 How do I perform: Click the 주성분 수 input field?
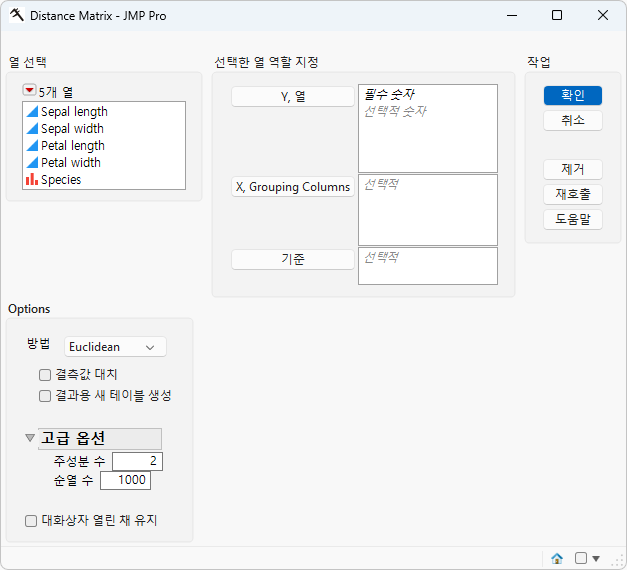(137, 461)
